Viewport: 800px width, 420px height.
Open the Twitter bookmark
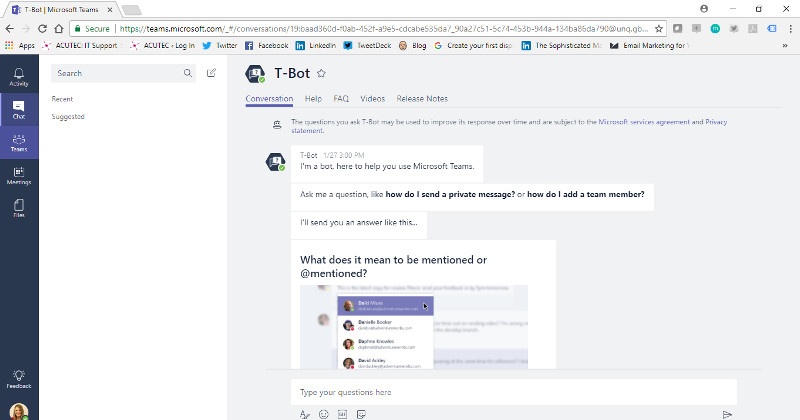[220, 45]
